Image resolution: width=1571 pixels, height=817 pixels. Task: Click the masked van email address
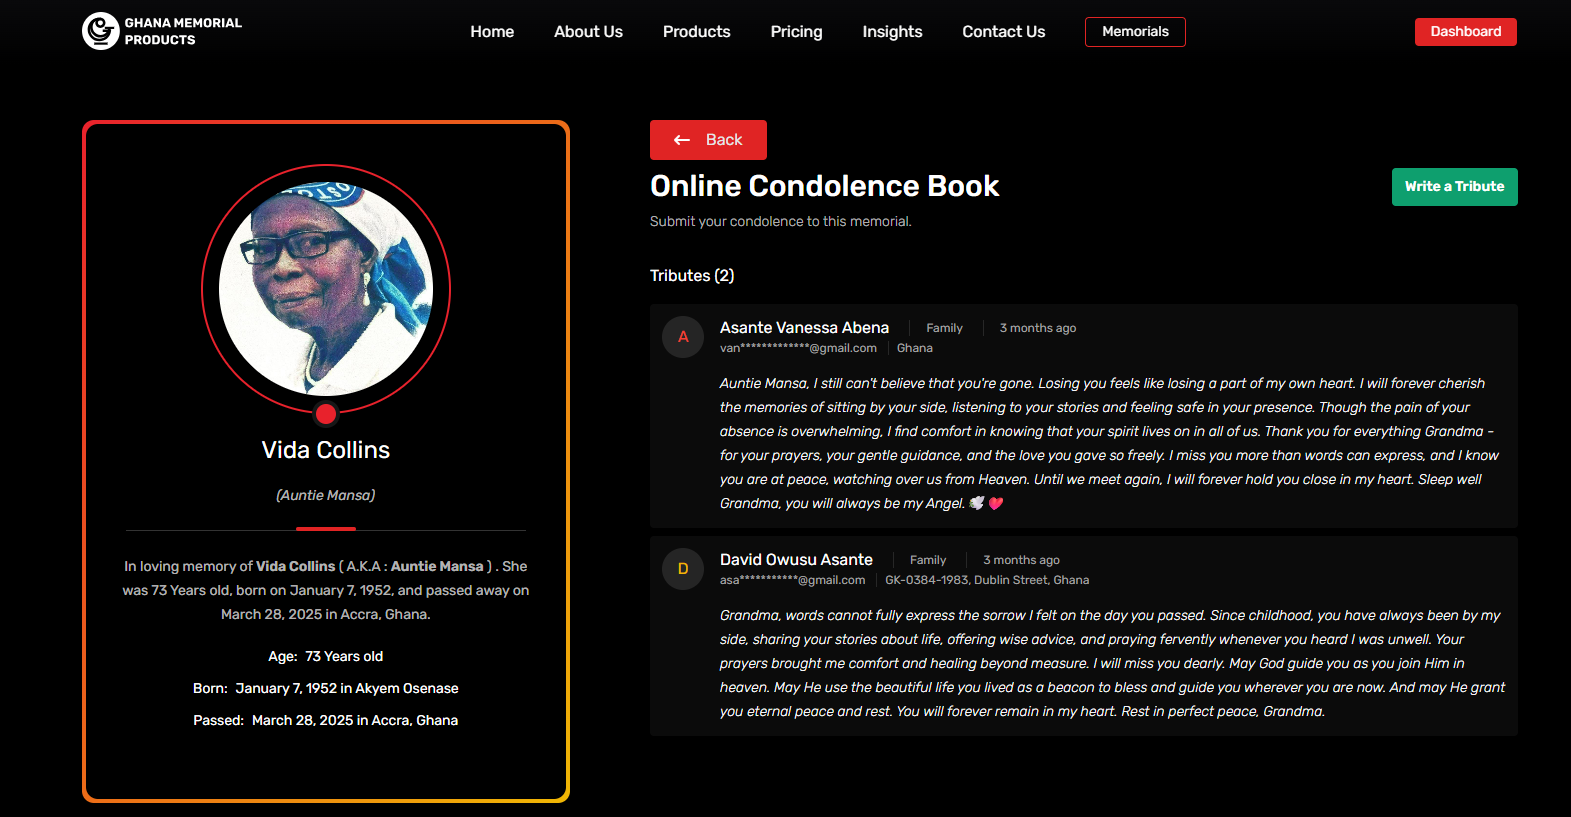798,348
